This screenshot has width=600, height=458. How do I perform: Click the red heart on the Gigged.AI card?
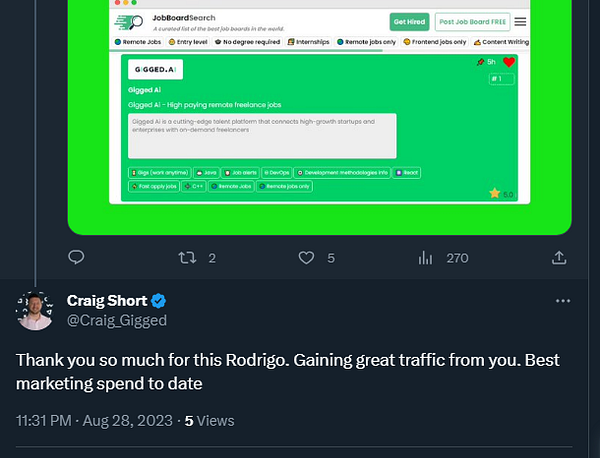pos(508,62)
